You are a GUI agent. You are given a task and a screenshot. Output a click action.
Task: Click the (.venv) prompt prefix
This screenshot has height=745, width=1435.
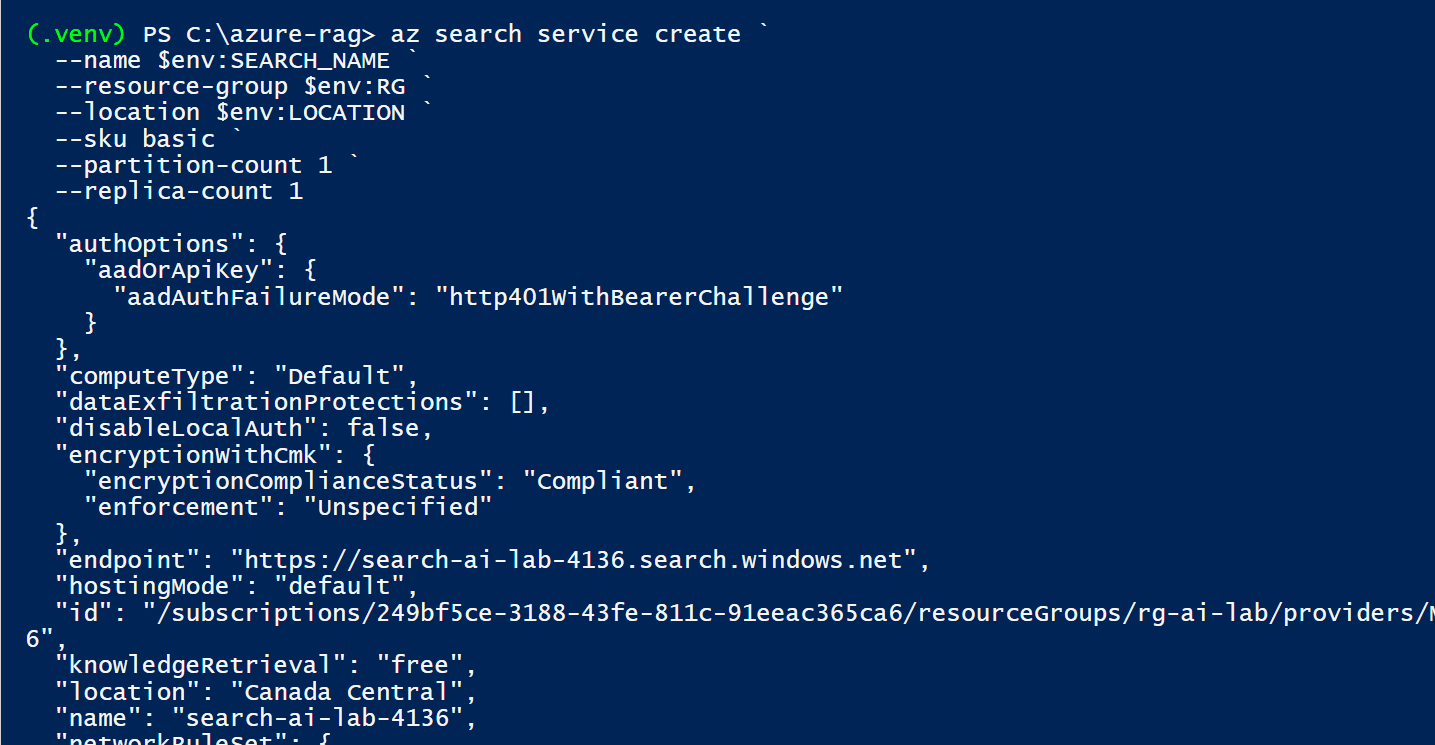click(x=77, y=34)
